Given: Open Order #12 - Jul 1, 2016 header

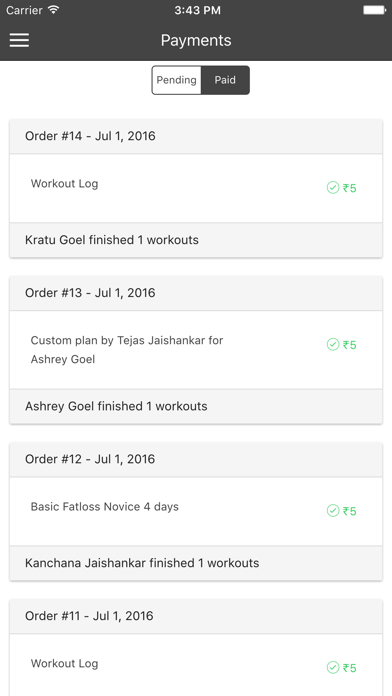Looking at the screenshot, I should coord(196,459).
